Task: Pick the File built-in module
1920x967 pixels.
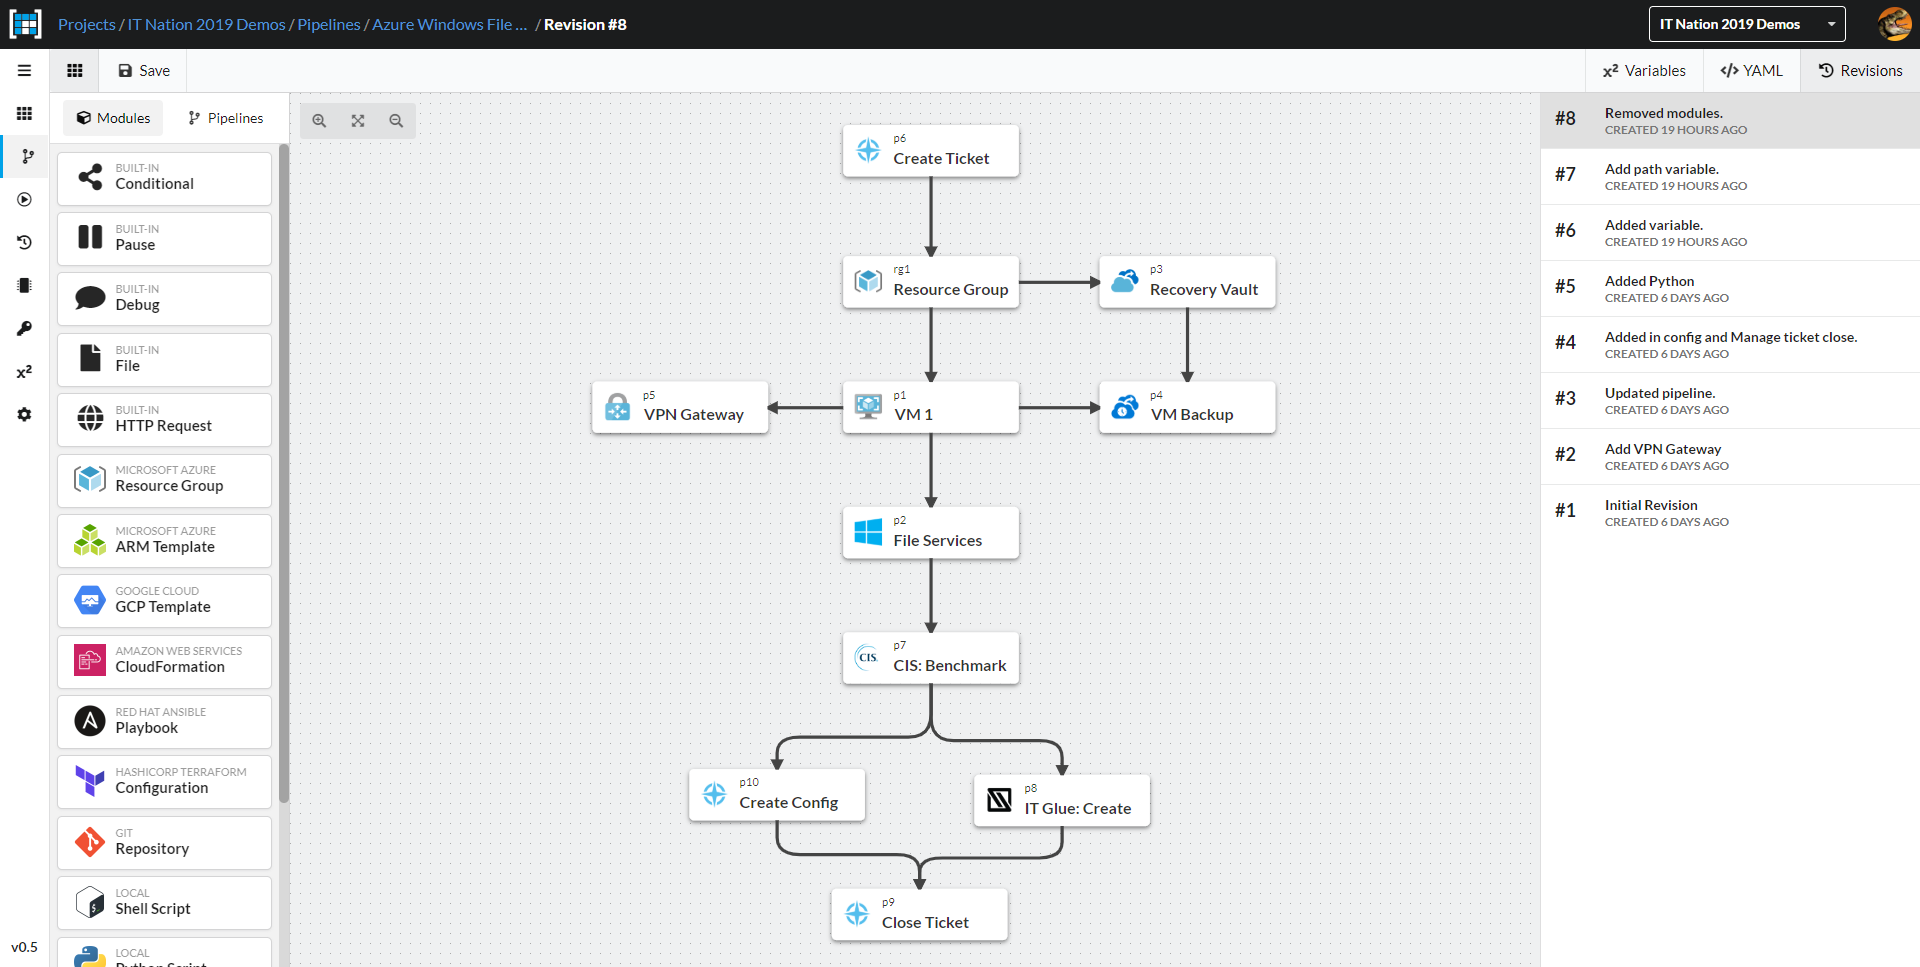Action: pos(164,360)
